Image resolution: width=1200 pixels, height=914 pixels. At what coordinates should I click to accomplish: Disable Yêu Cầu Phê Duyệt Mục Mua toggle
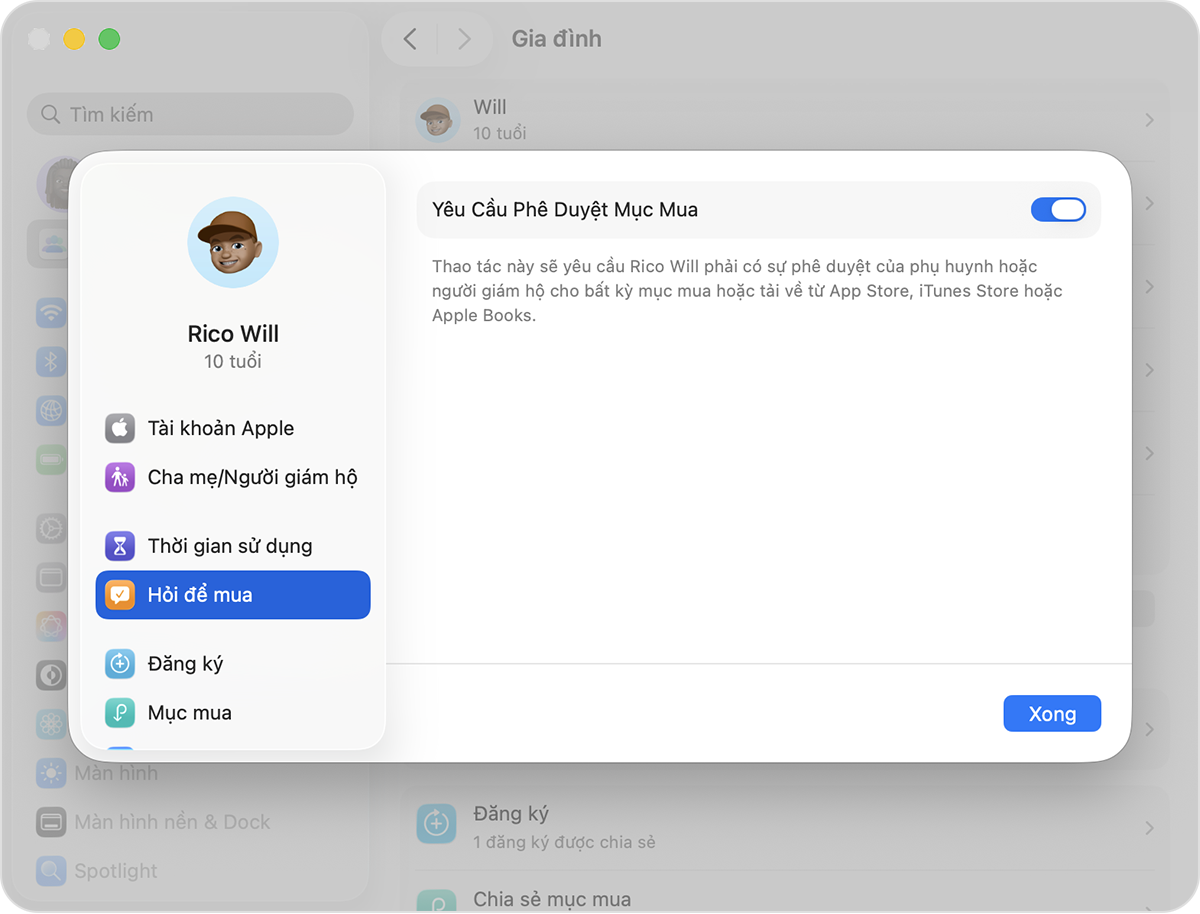[x=1058, y=209]
